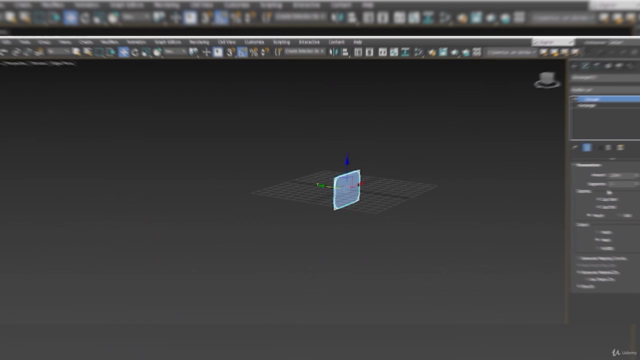The image size is (640, 360).
Task: Select the Extrude modifier in the stack
Action: coord(609,99)
